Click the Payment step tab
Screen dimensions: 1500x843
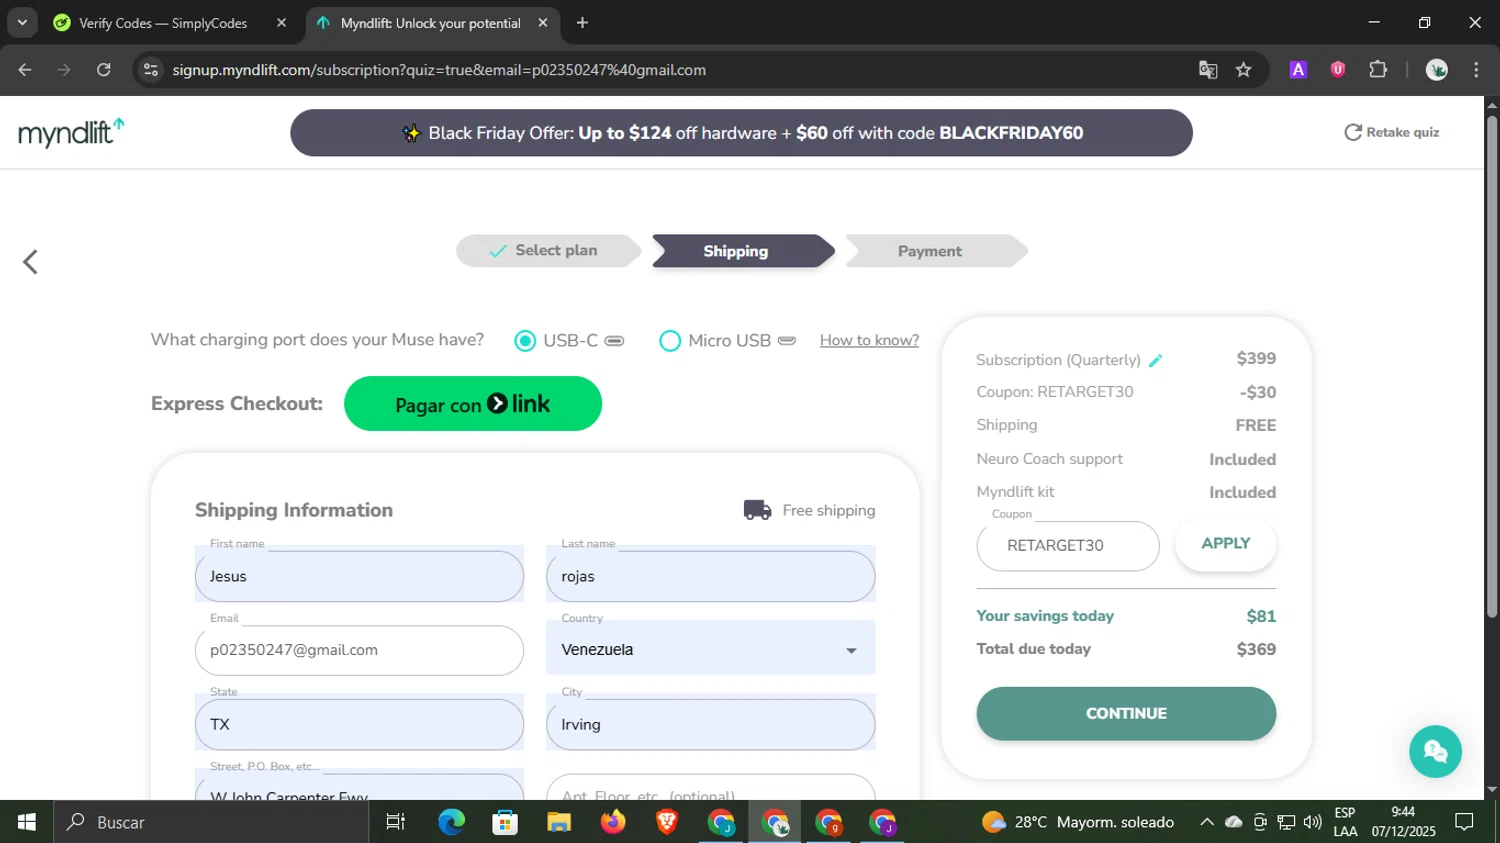pos(935,251)
